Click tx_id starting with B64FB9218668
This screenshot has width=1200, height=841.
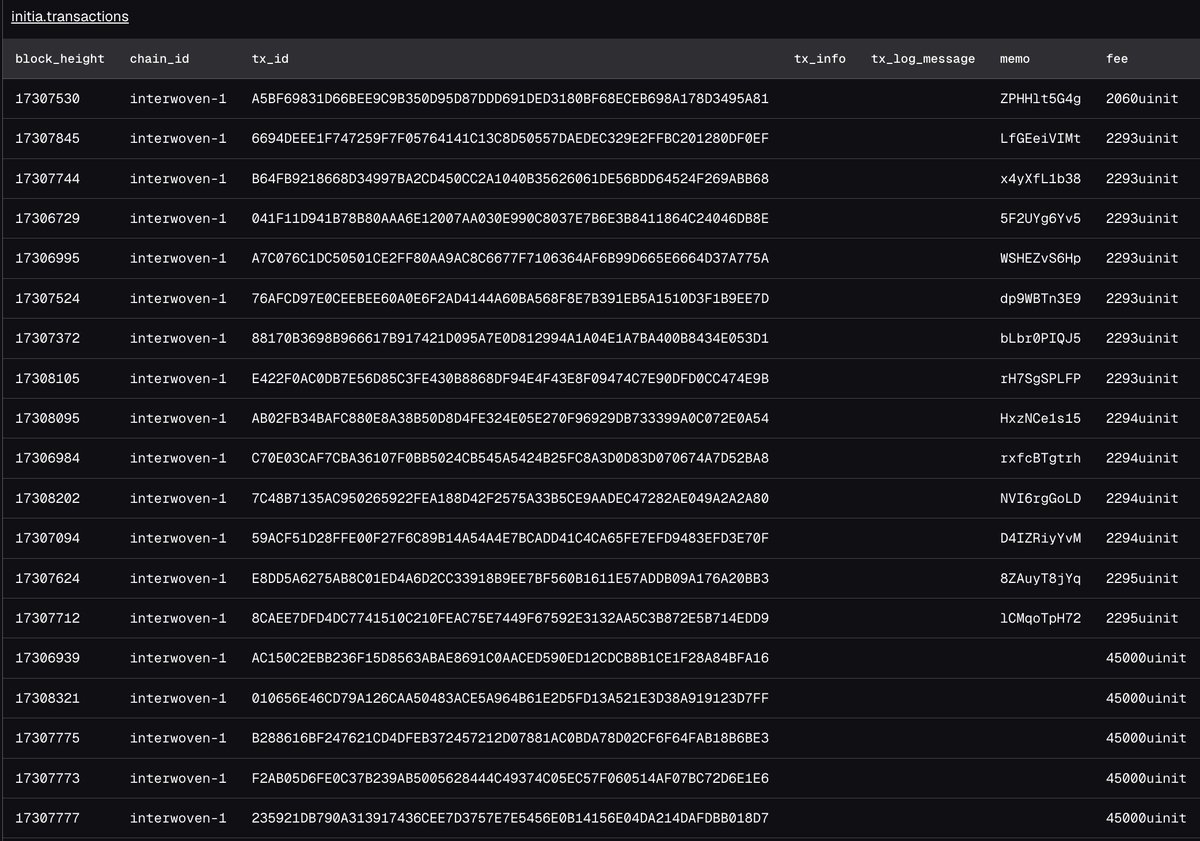click(510, 179)
